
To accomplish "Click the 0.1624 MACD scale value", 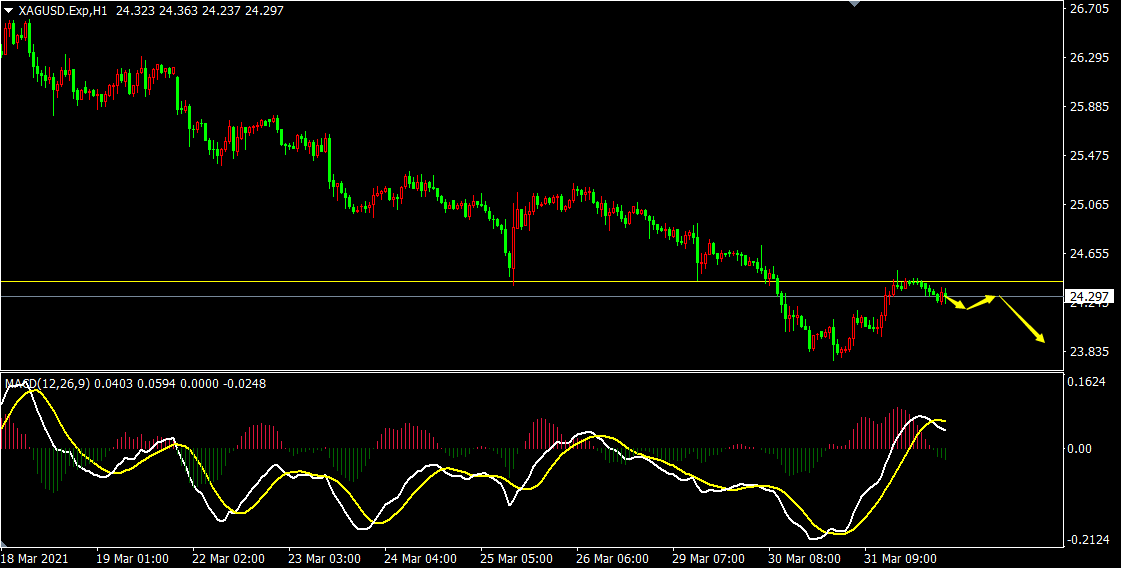I will pyautogui.click(x=1089, y=383).
